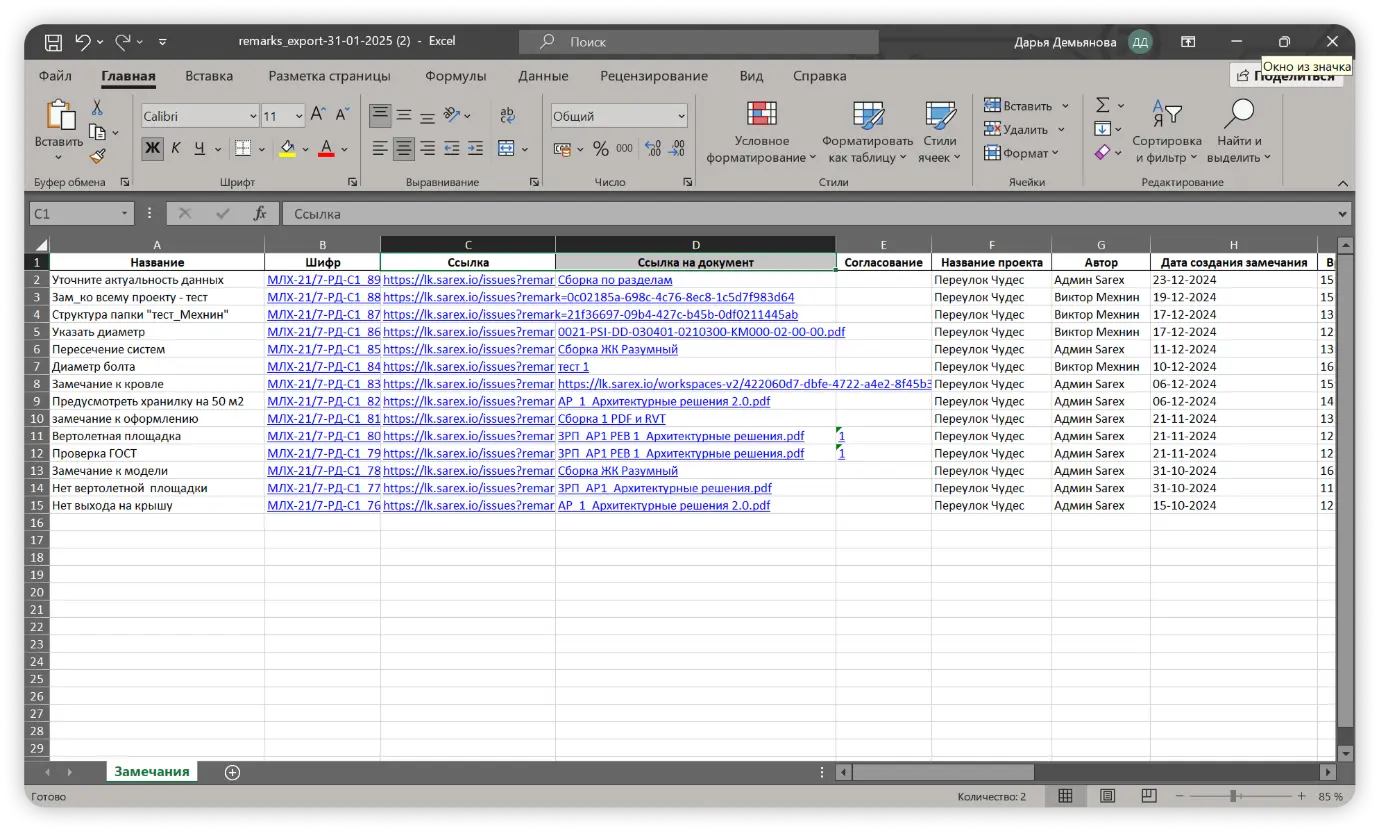
Task: Switch to the Формулы tab
Action: point(455,76)
